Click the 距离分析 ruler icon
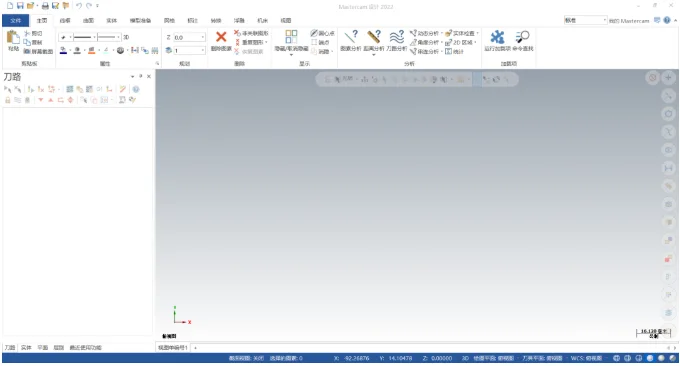 point(374,37)
